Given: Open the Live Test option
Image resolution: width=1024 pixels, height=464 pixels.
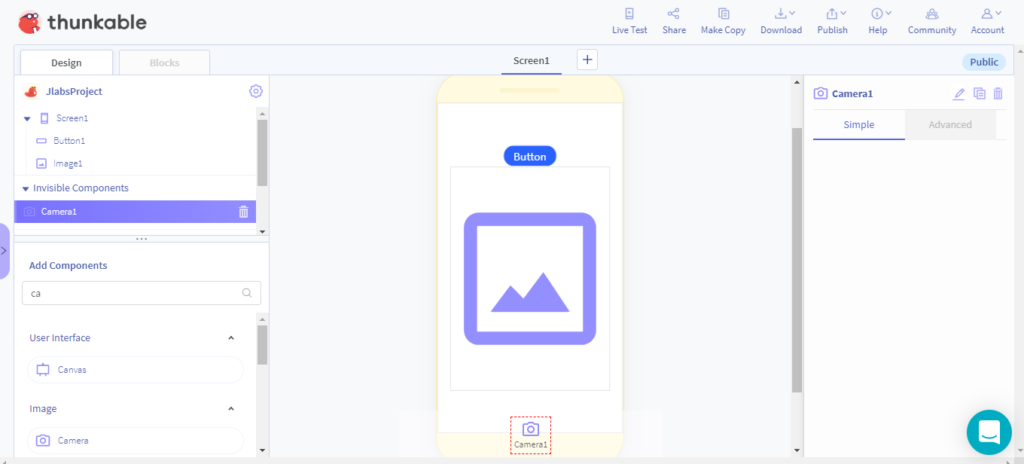Looking at the screenshot, I should [x=630, y=22].
